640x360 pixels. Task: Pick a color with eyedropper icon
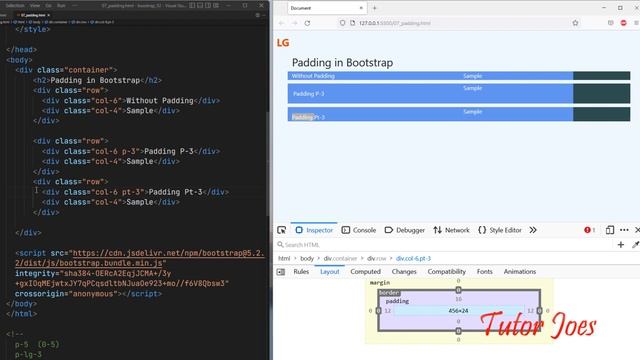pos(635,245)
